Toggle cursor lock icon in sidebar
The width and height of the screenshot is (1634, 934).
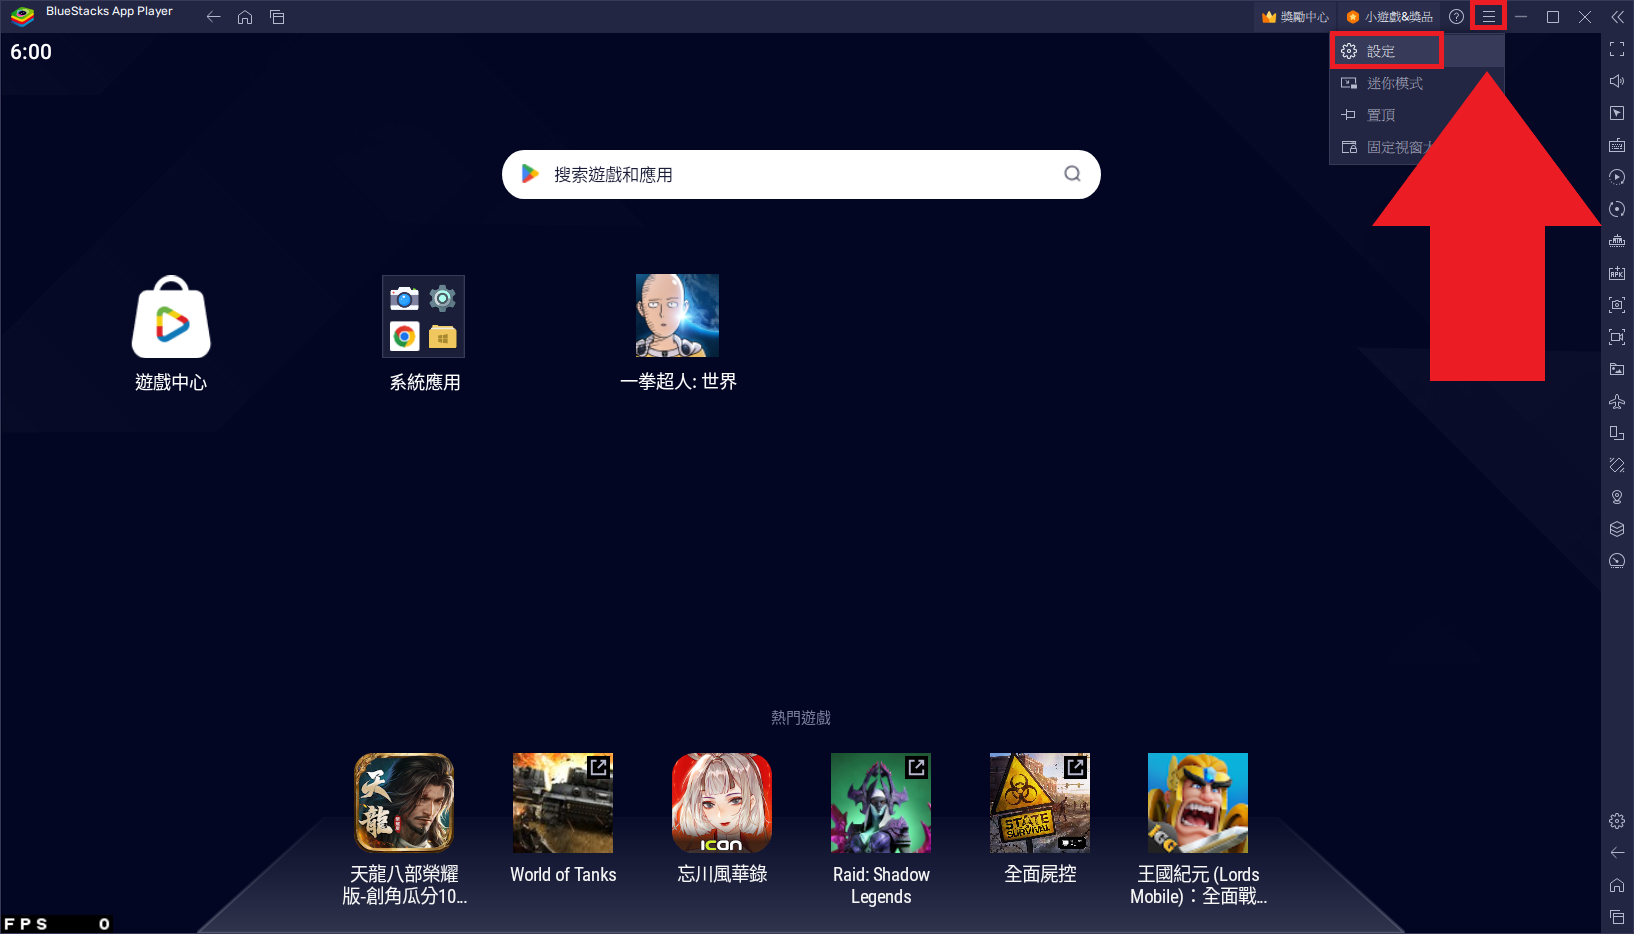click(x=1617, y=113)
